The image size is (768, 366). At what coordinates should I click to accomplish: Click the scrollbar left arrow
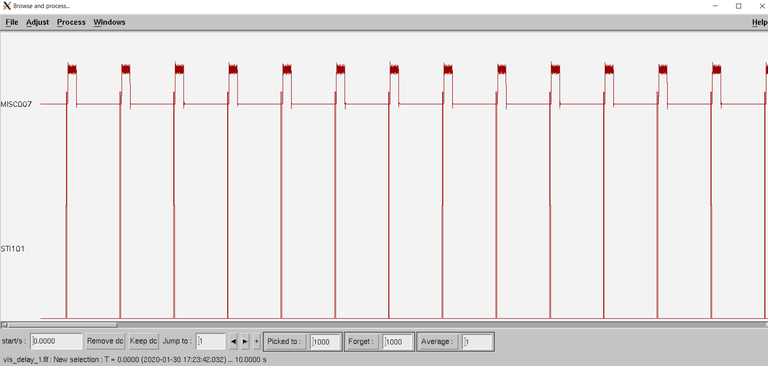coord(4,324)
